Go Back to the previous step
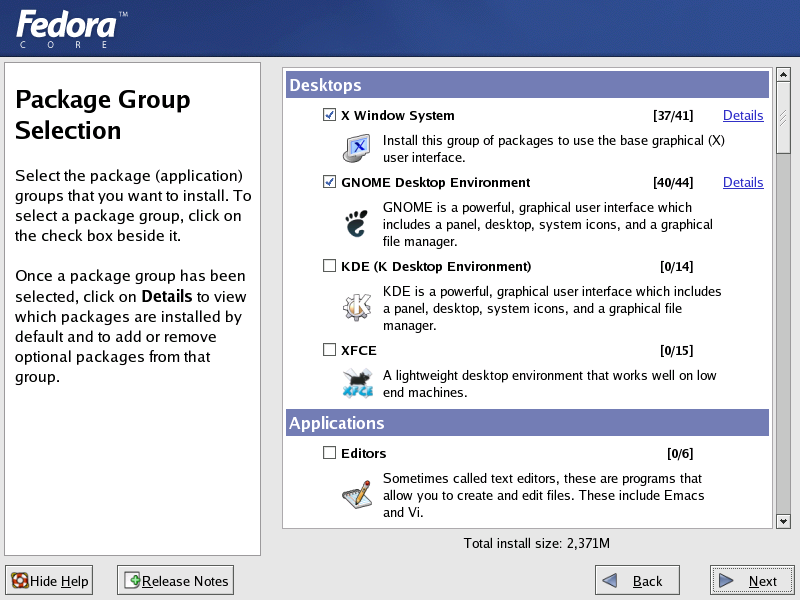800x600 pixels. 637,580
